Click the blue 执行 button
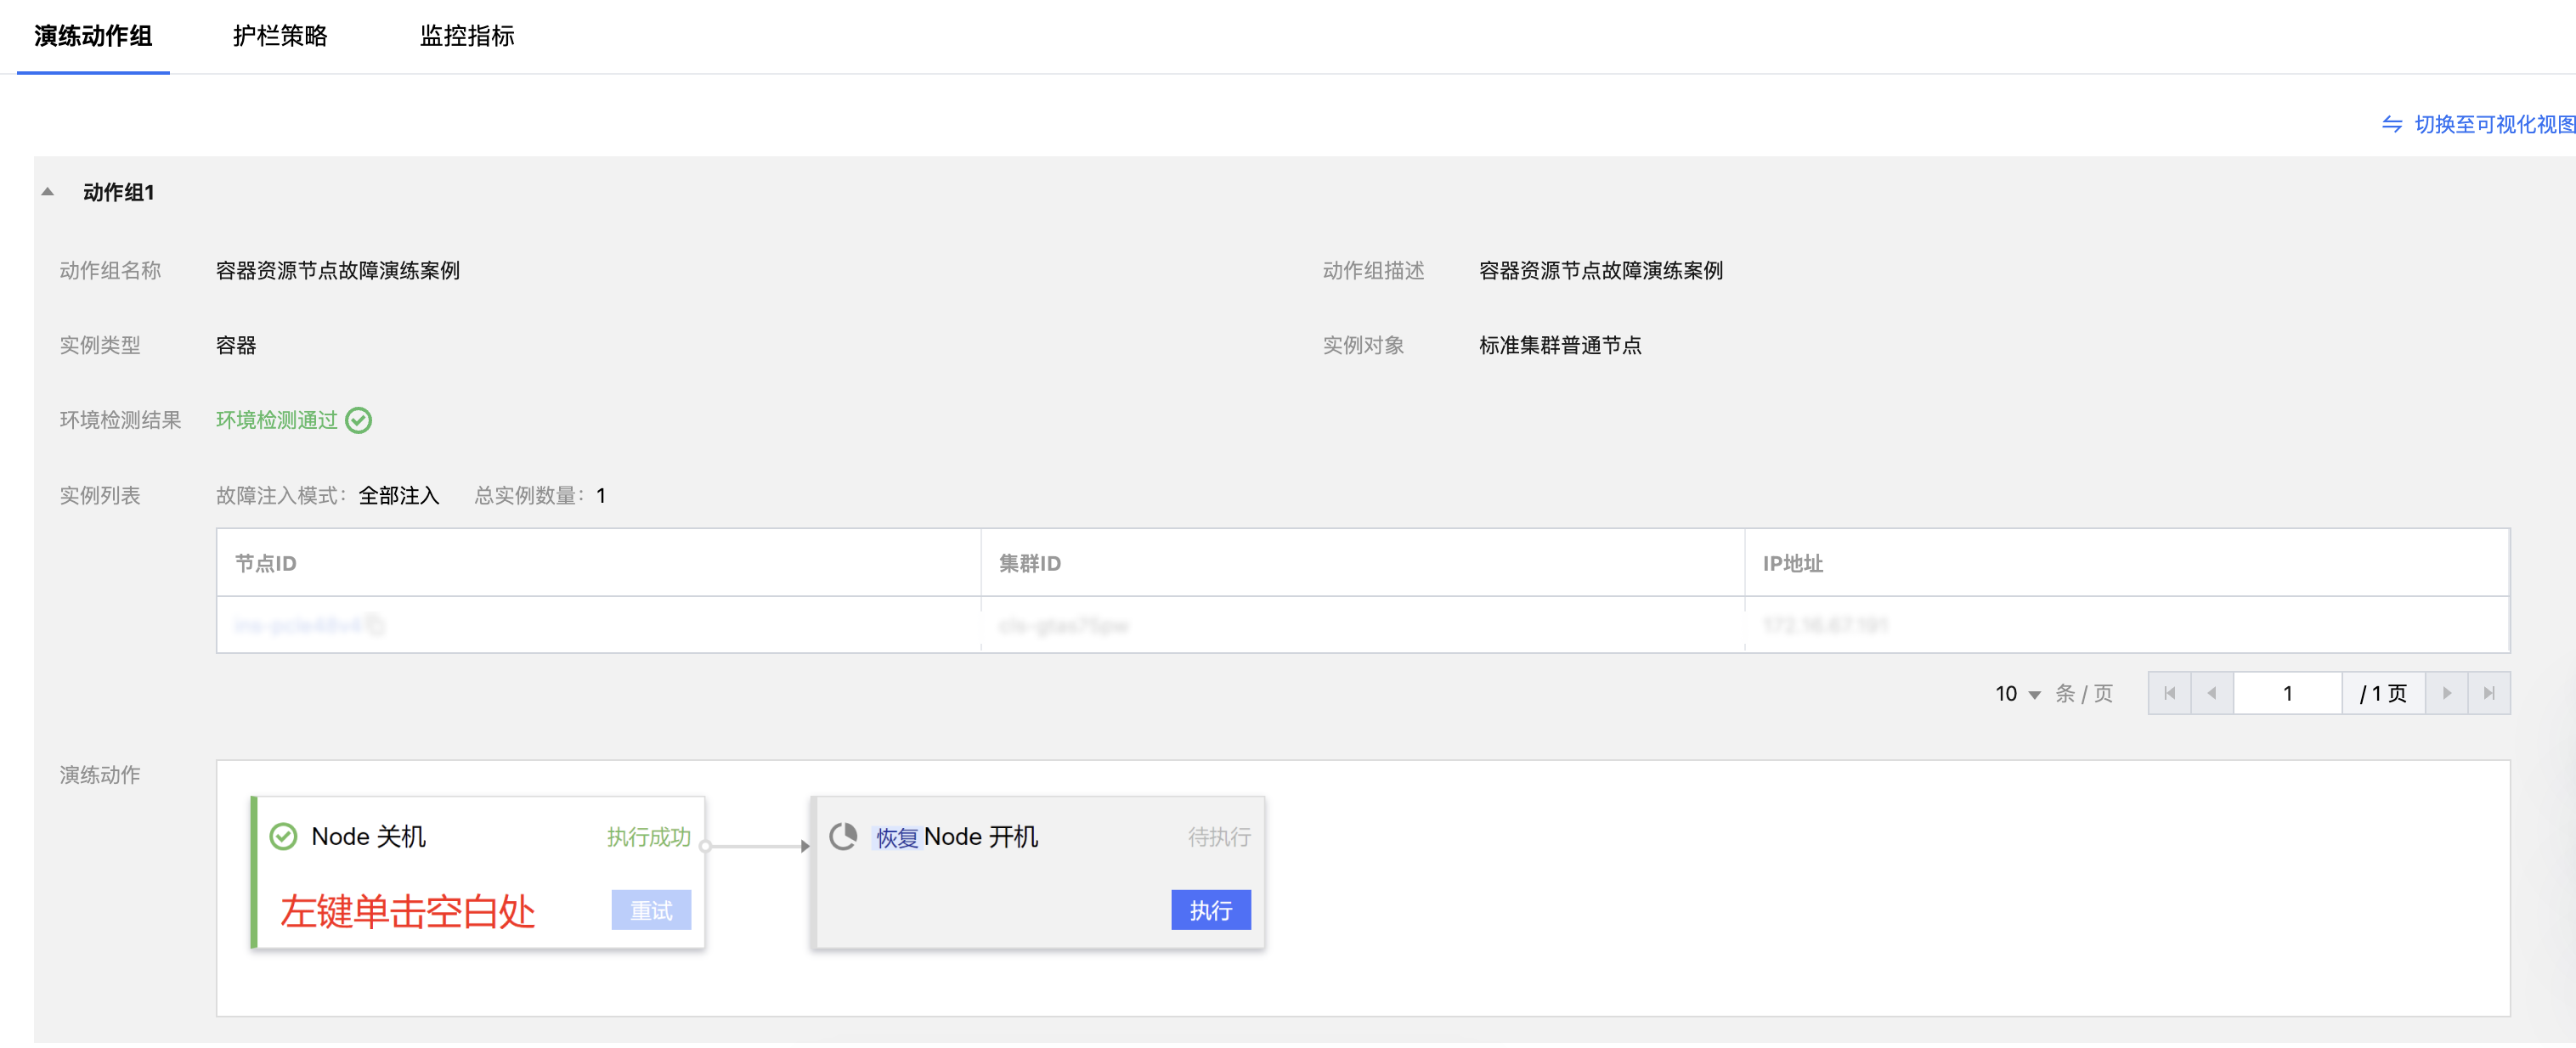Viewport: 2576px width, 1048px height. tap(1210, 910)
